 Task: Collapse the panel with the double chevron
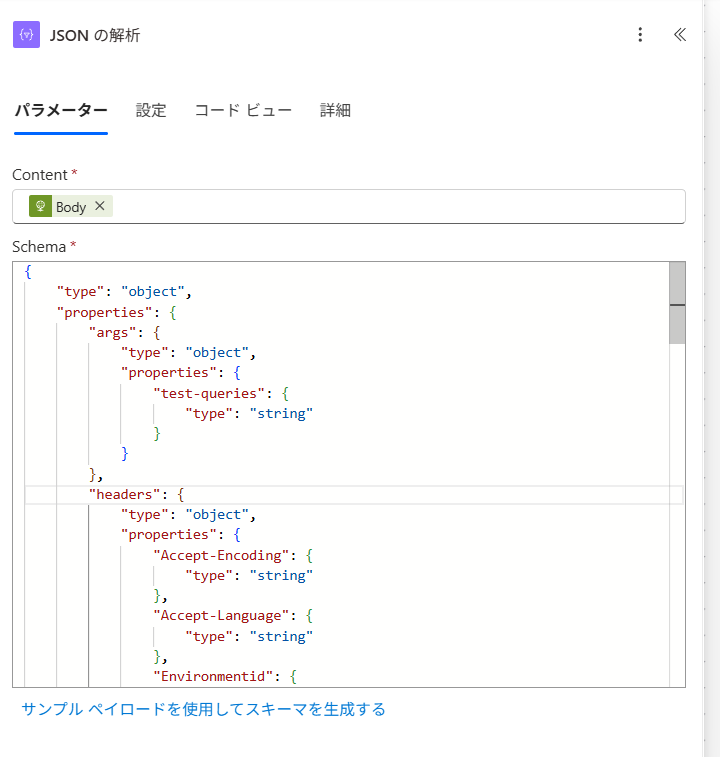pos(680,35)
